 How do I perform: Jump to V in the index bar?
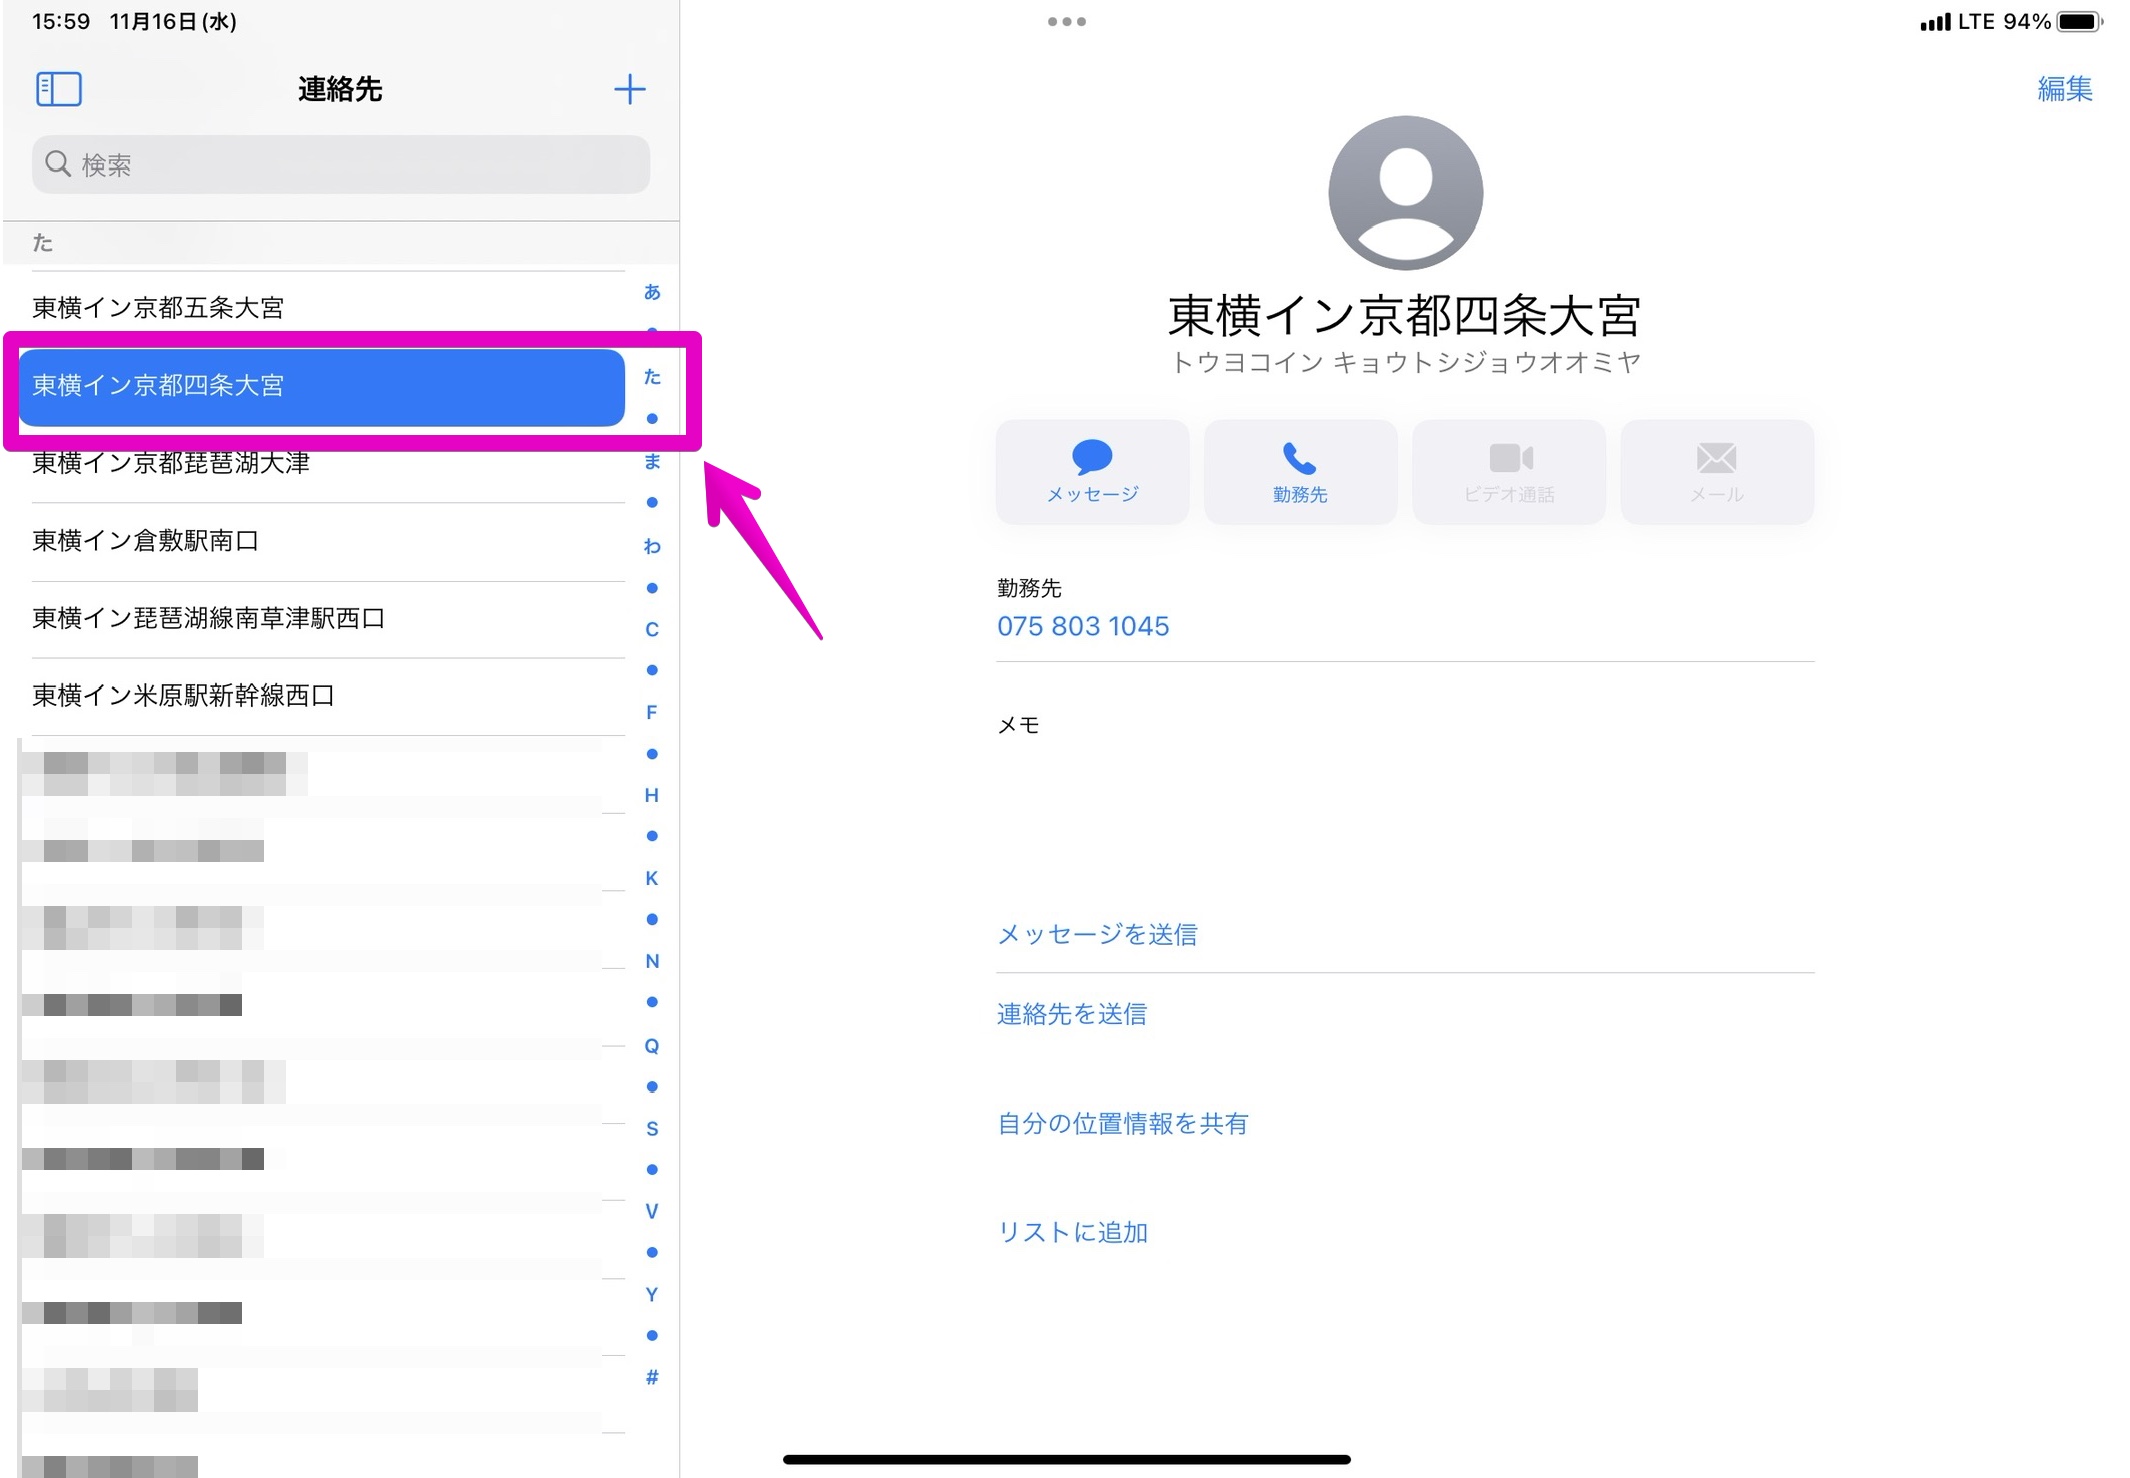pos(652,1212)
